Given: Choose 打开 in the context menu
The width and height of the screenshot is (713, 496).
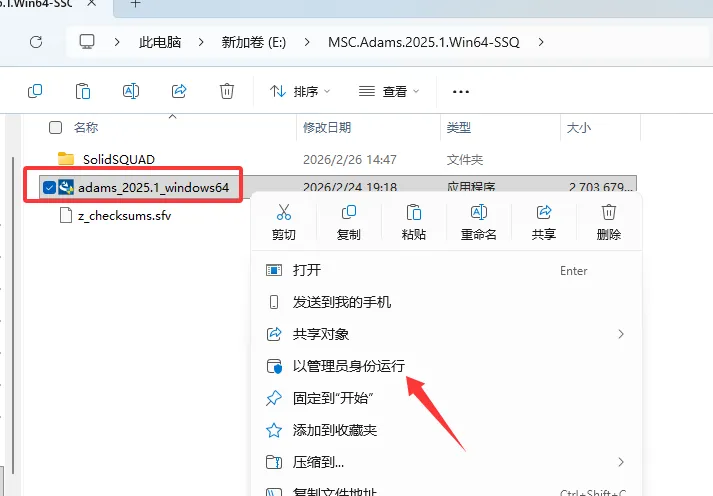Looking at the screenshot, I should (447, 271).
